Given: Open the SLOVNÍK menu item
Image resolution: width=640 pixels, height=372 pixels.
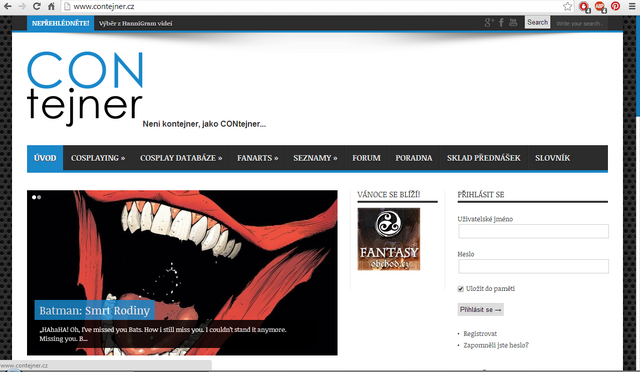Looking at the screenshot, I should 552,158.
